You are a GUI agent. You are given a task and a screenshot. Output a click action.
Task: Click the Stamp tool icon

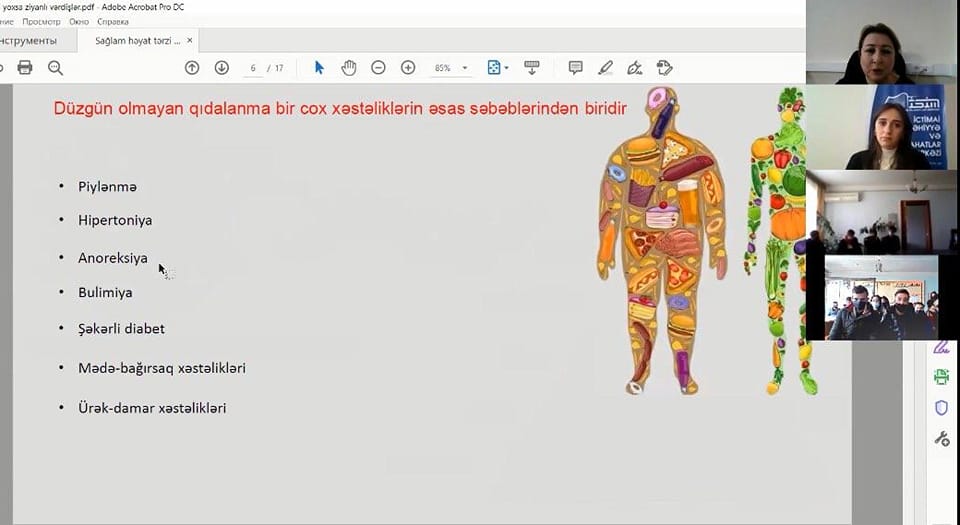664,67
